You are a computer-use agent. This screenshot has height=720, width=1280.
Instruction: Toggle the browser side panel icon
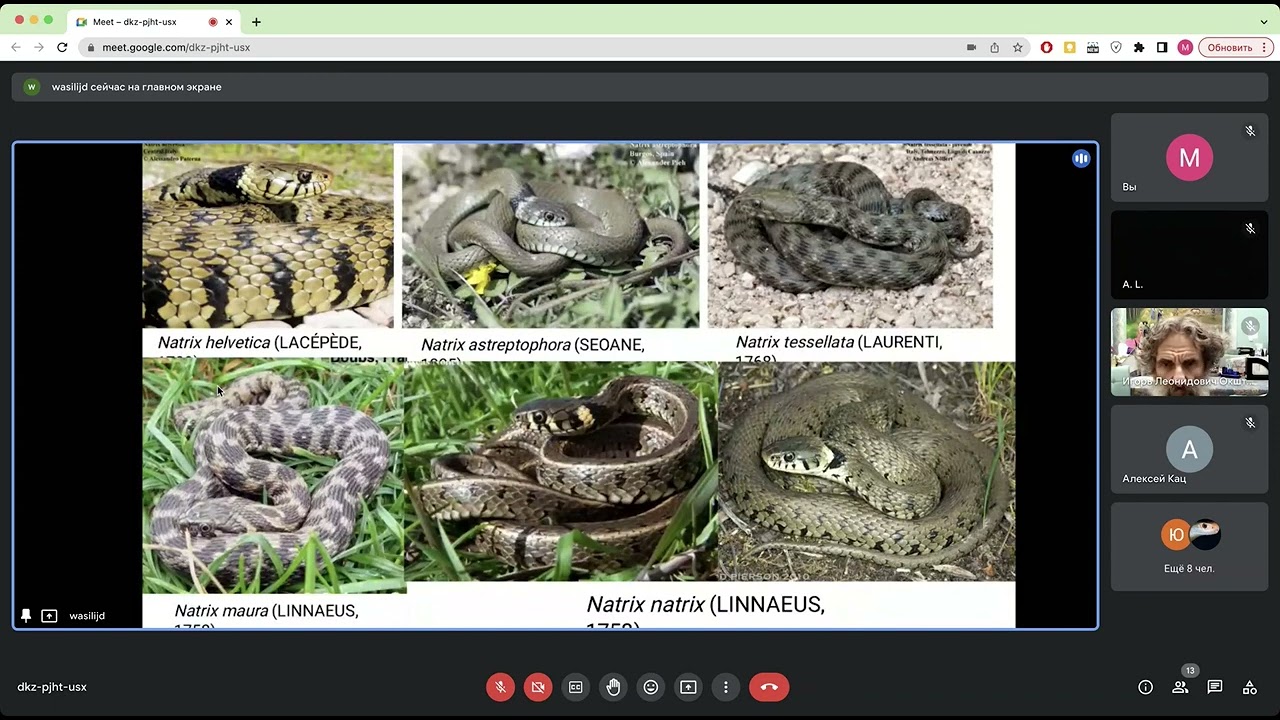click(1162, 47)
